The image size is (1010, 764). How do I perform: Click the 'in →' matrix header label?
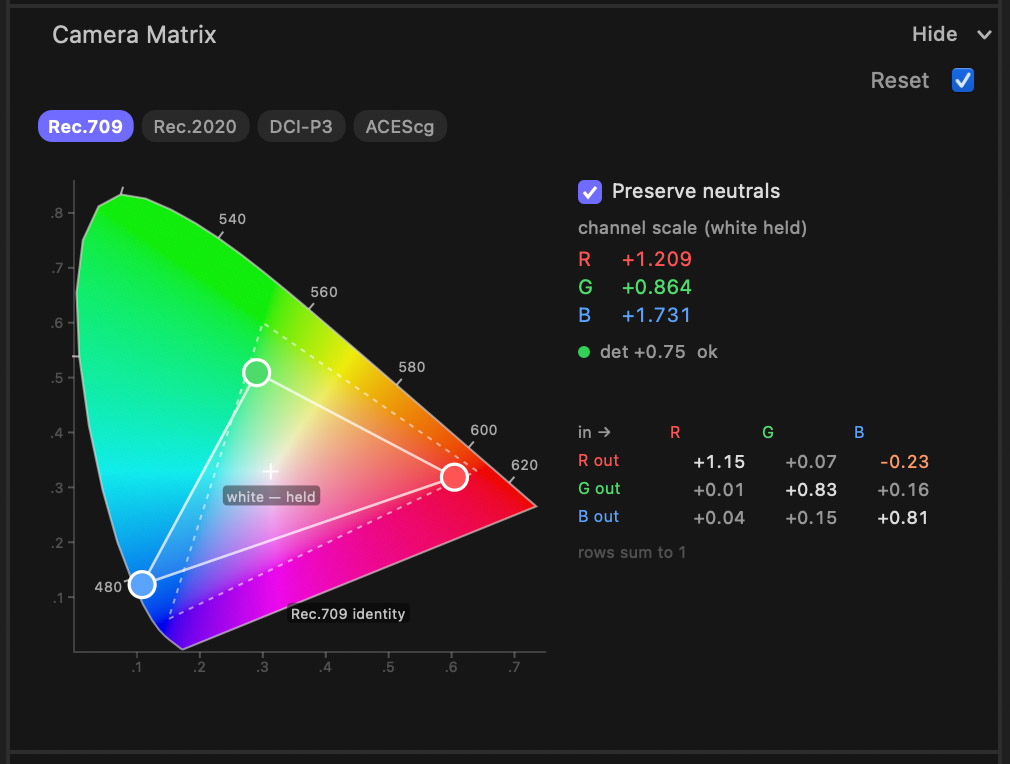point(594,432)
